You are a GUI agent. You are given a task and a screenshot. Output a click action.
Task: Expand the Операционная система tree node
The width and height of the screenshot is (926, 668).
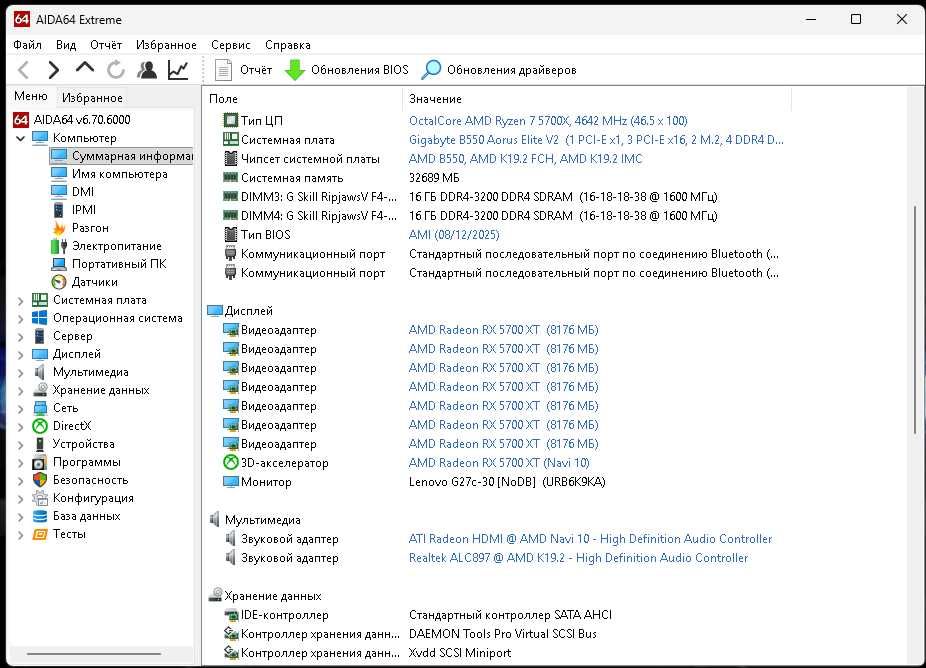[21, 319]
